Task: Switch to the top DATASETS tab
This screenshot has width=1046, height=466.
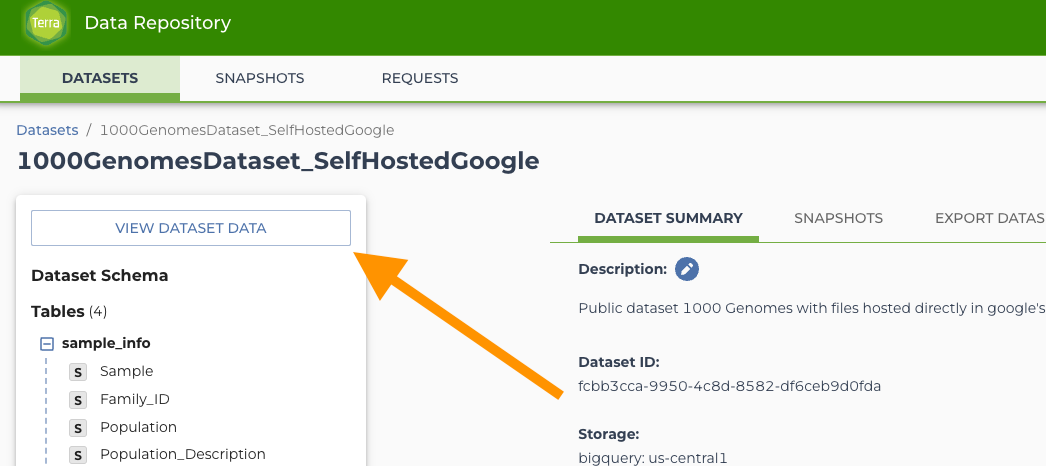Action: click(x=100, y=78)
